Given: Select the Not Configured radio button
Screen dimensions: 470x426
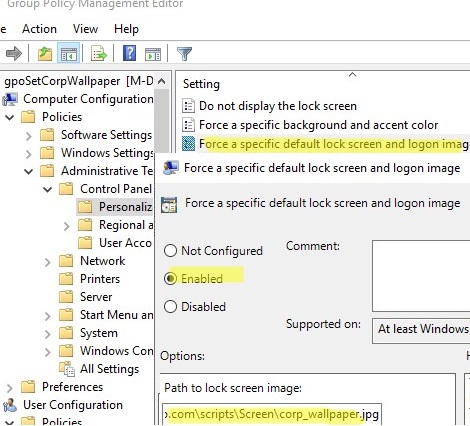Looking at the screenshot, I should pyautogui.click(x=170, y=250).
